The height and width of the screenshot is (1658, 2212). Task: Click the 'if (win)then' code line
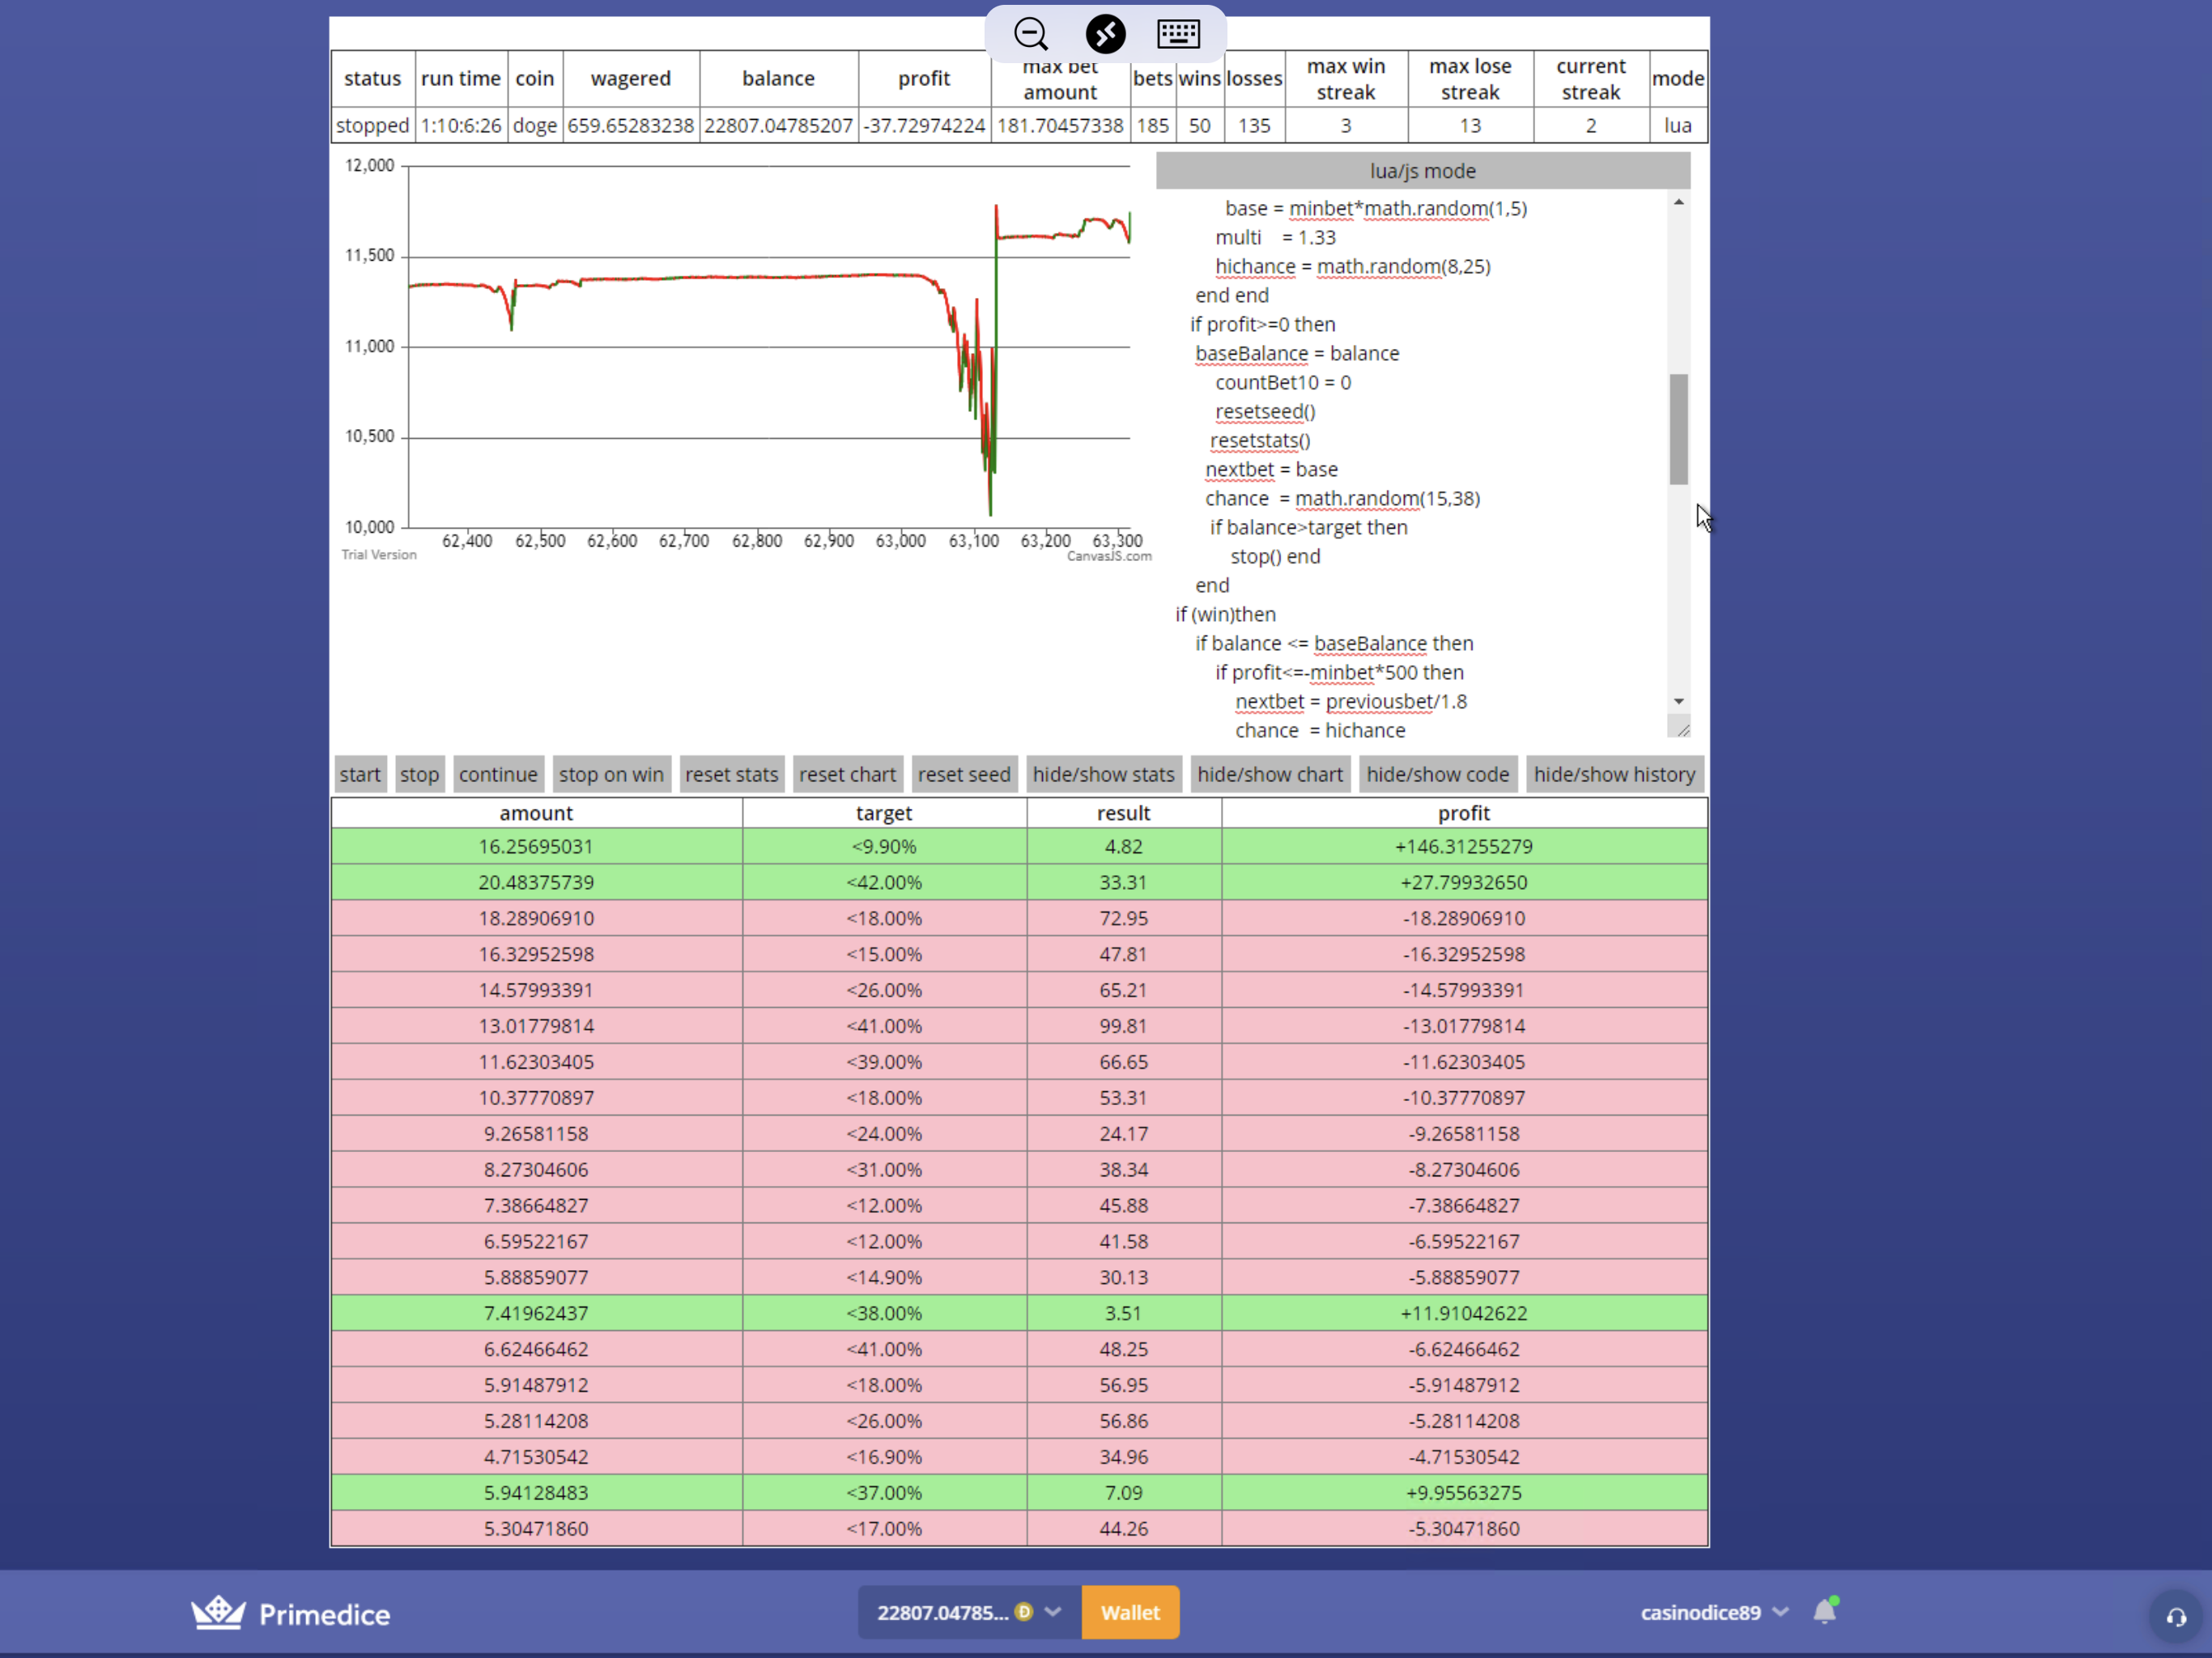tap(1225, 614)
